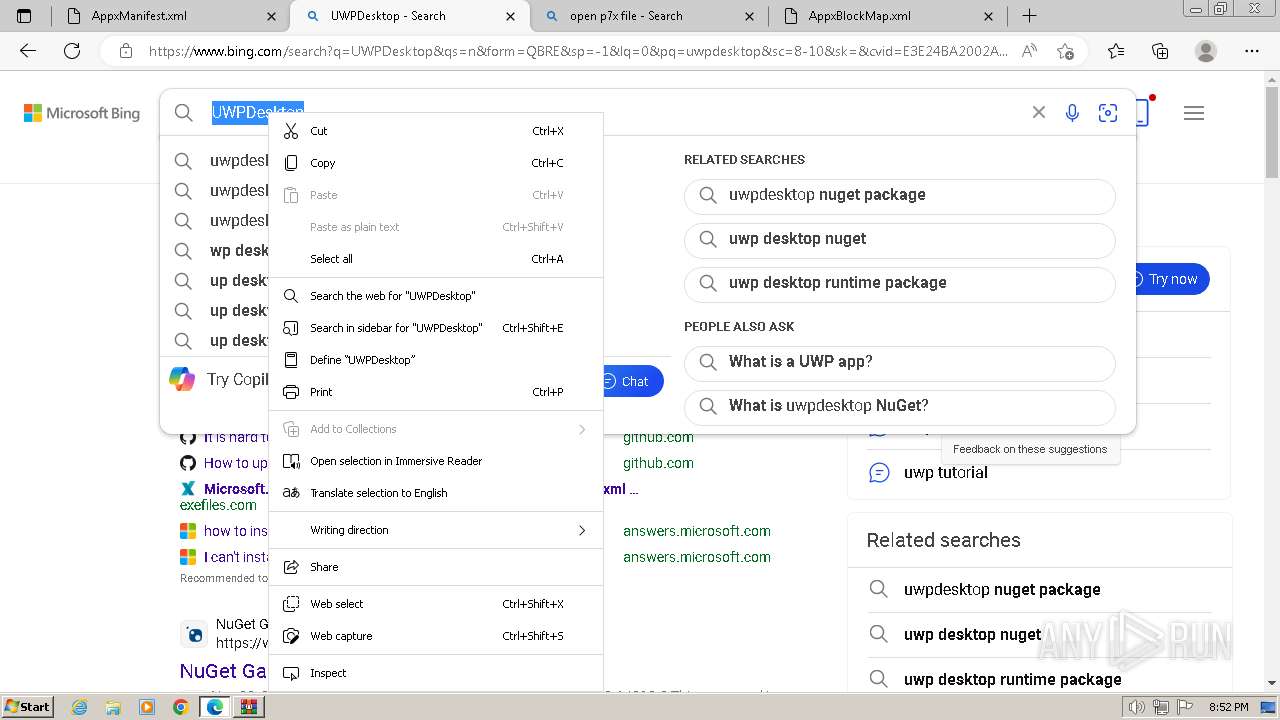Go back to the previous page
Screen dimensions: 1280x720
[x=28, y=51]
